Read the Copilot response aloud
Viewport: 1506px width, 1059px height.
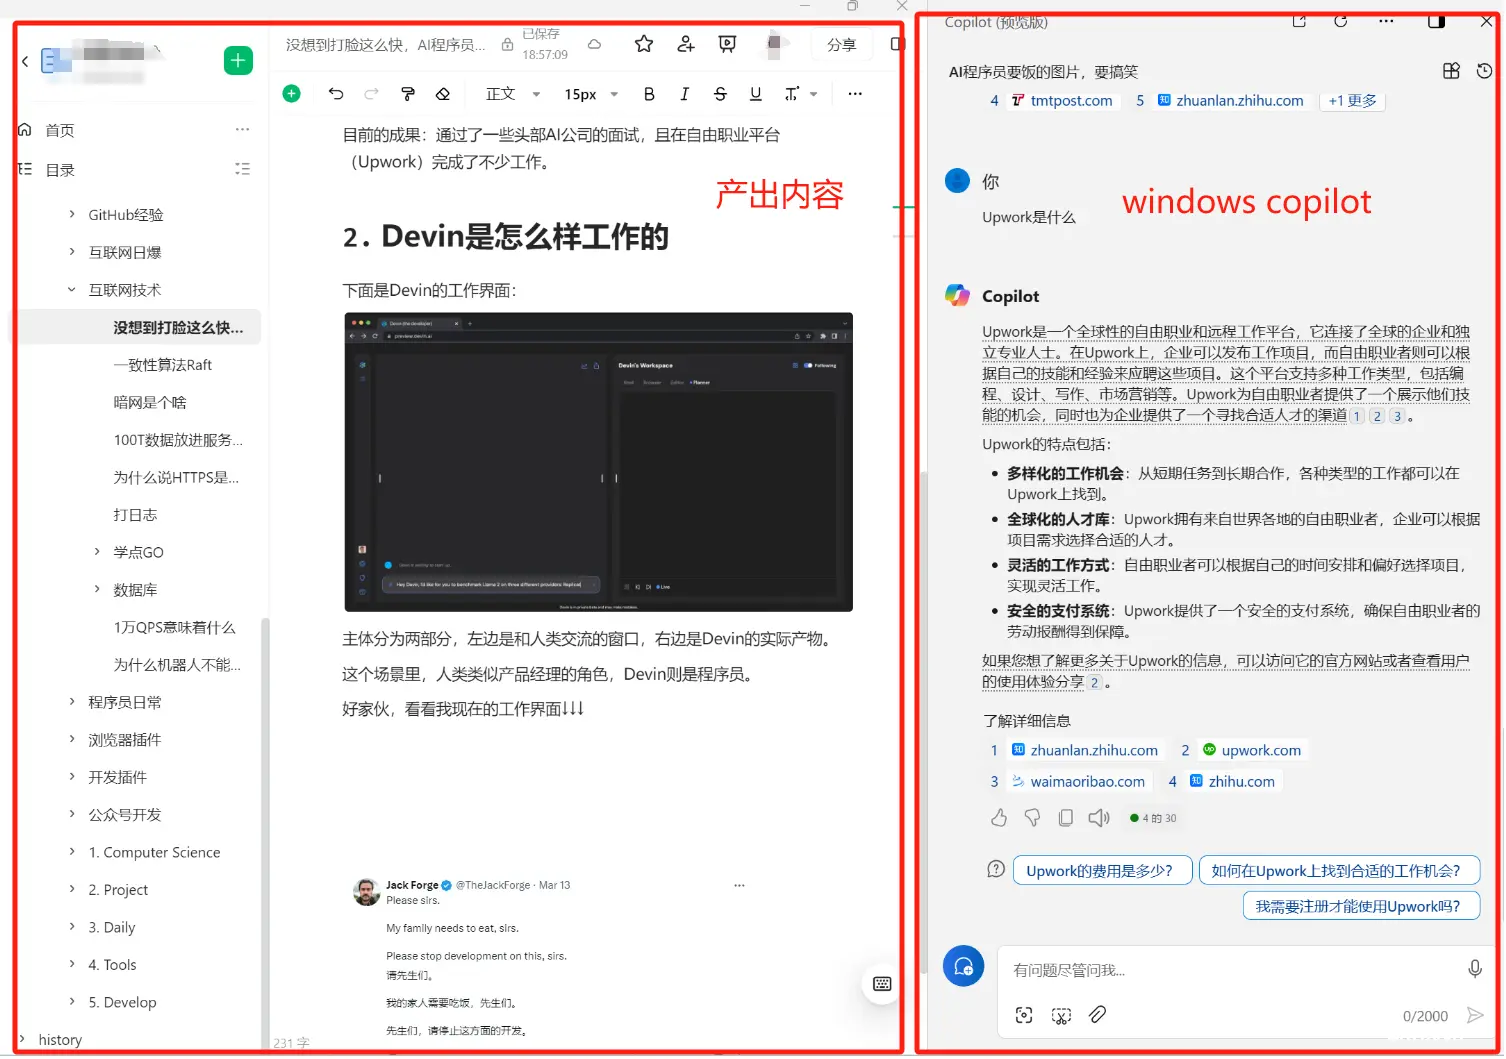[1099, 818]
